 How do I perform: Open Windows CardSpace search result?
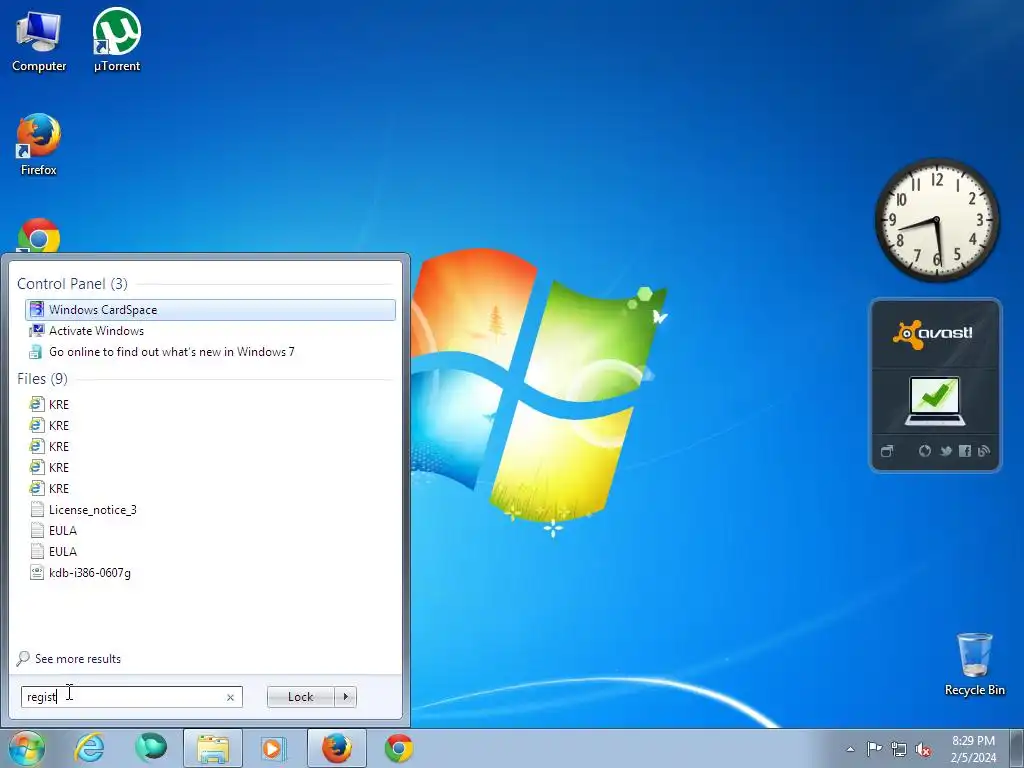click(x=210, y=310)
